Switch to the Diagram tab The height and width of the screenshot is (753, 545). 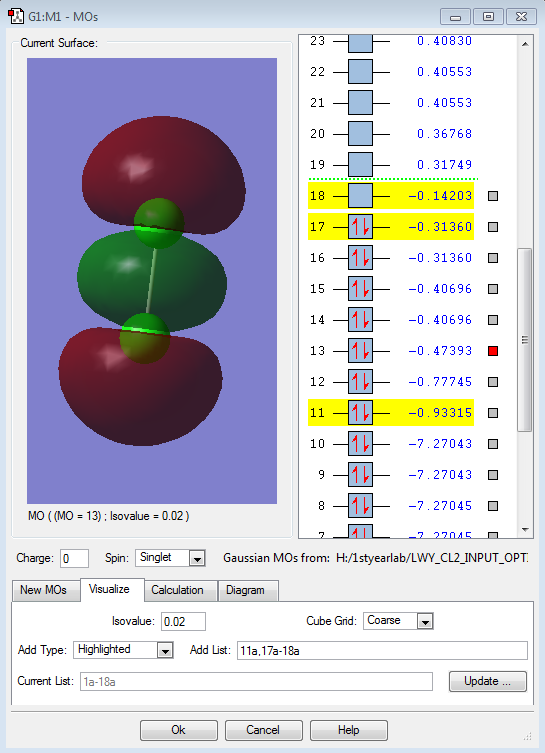[245, 590]
